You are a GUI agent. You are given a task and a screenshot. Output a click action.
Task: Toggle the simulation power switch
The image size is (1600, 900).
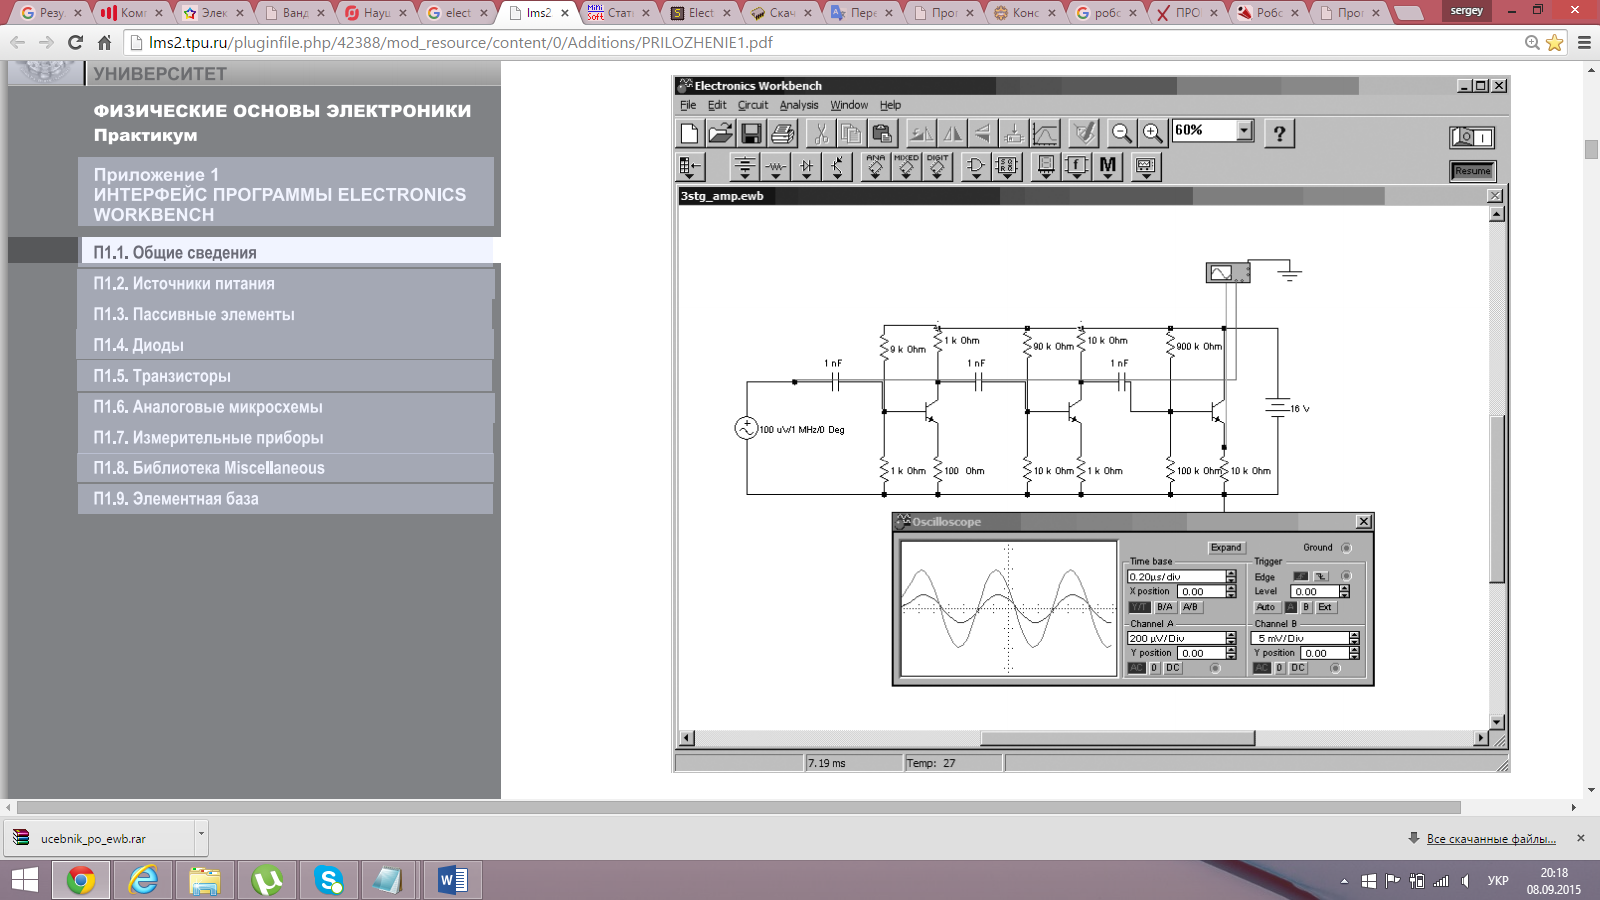[x=1472, y=137]
